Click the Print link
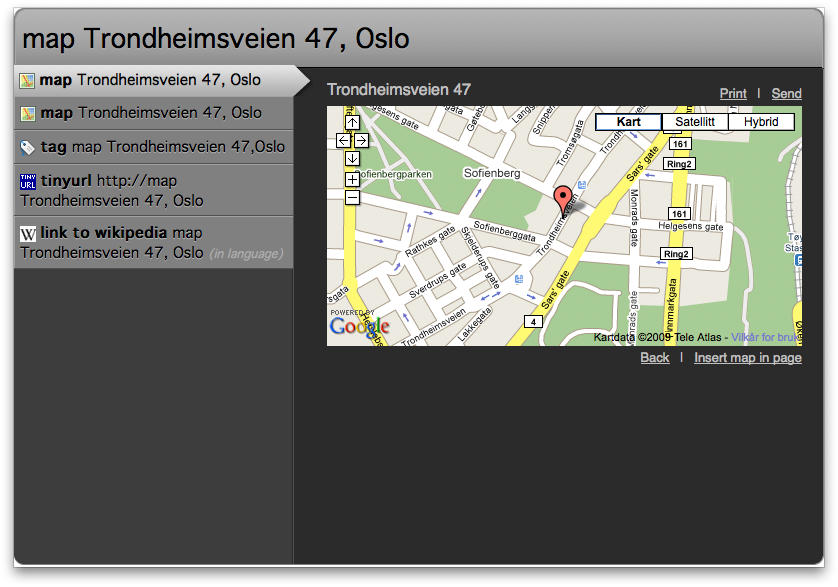 (x=733, y=93)
